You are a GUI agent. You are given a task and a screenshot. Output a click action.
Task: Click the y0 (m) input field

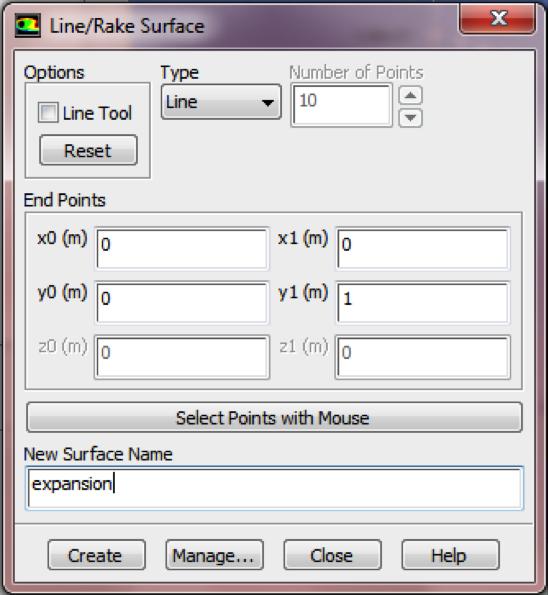point(182,303)
